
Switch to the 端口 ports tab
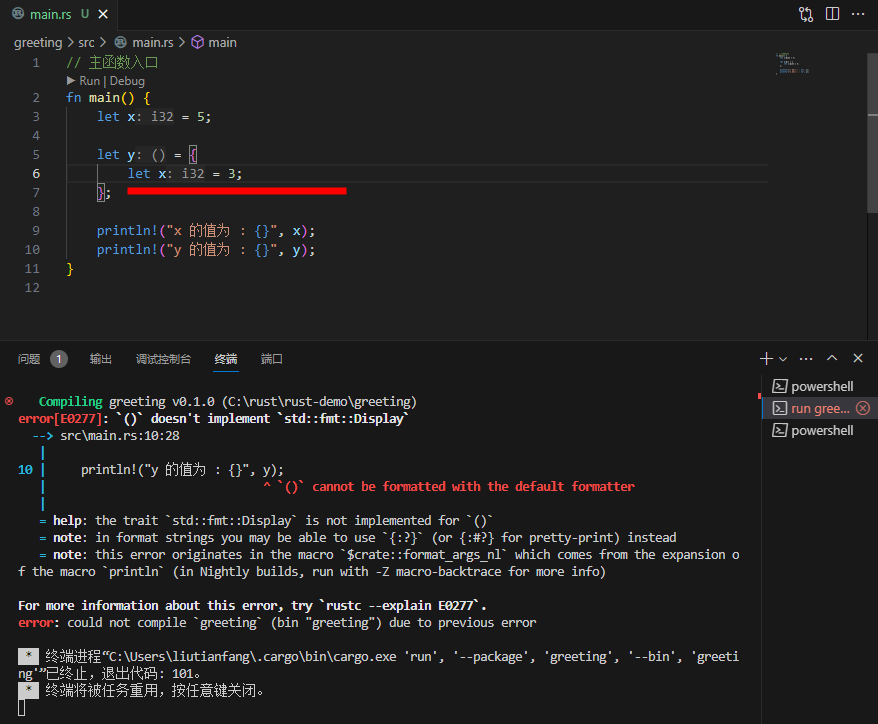pos(272,359)
